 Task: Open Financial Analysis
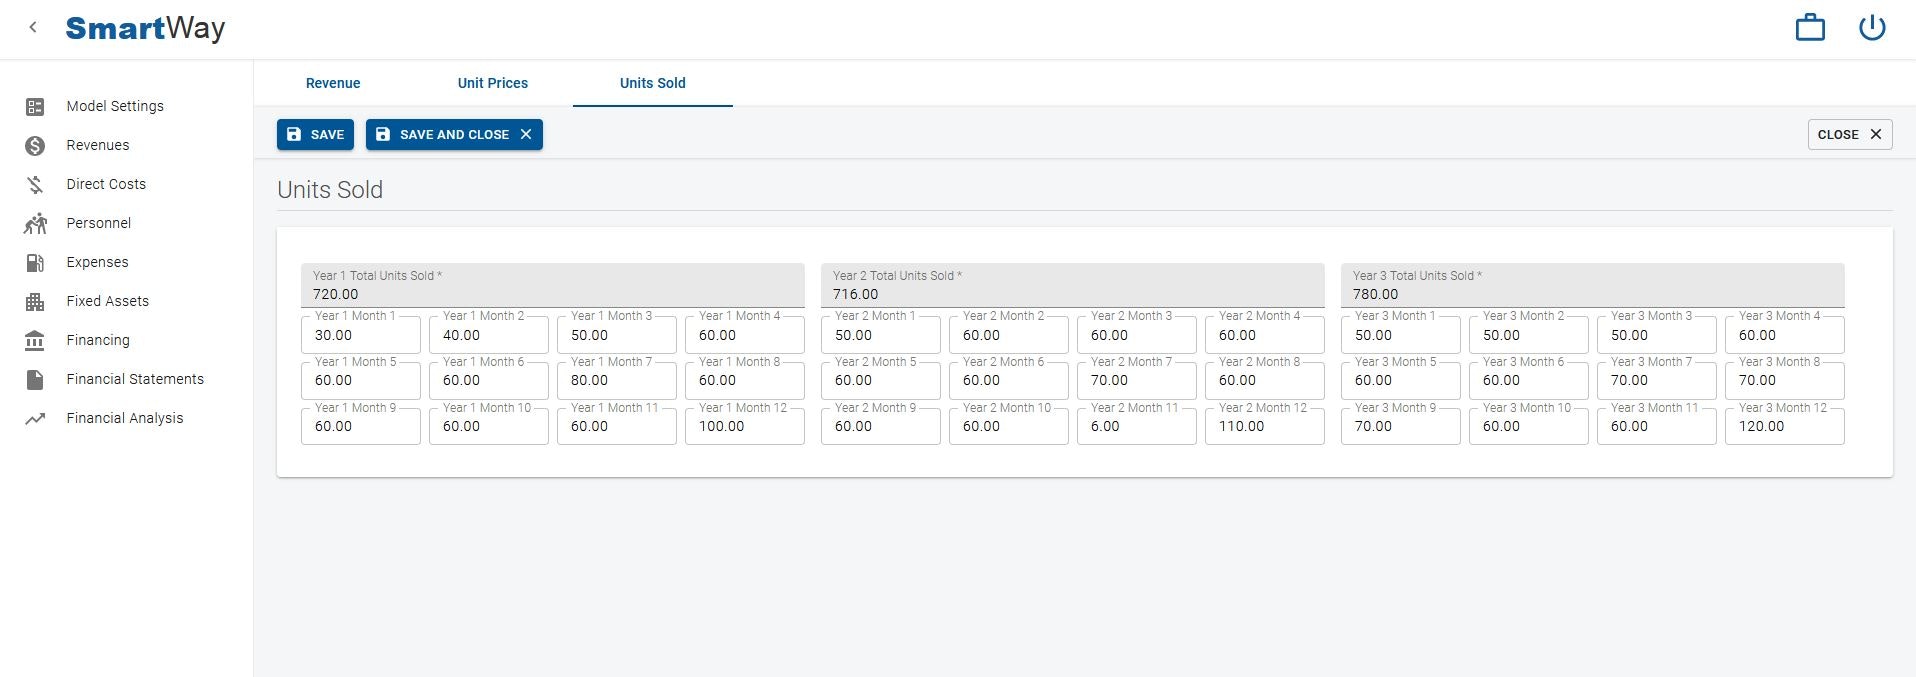point(125,418)
